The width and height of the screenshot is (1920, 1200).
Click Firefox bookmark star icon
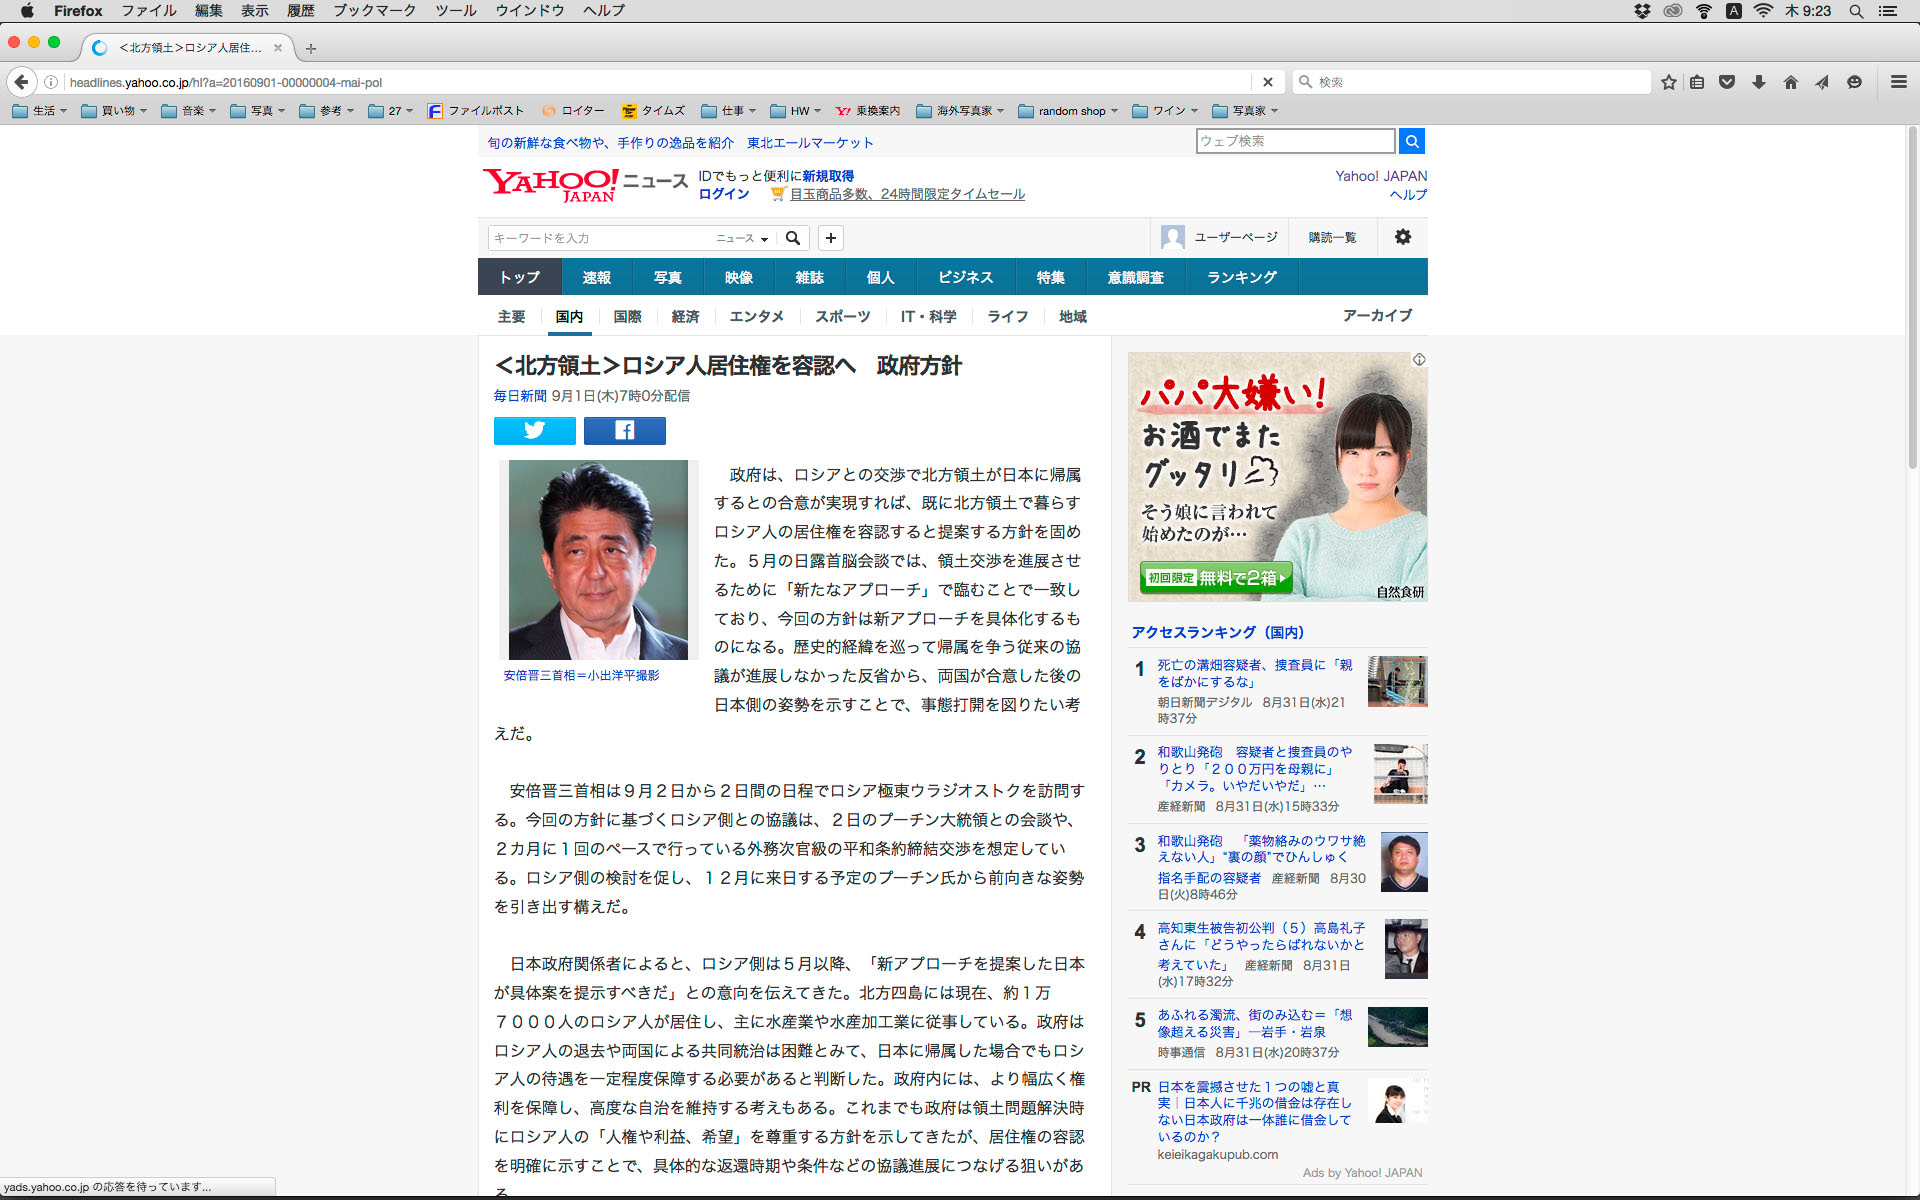coord(1668,82)
